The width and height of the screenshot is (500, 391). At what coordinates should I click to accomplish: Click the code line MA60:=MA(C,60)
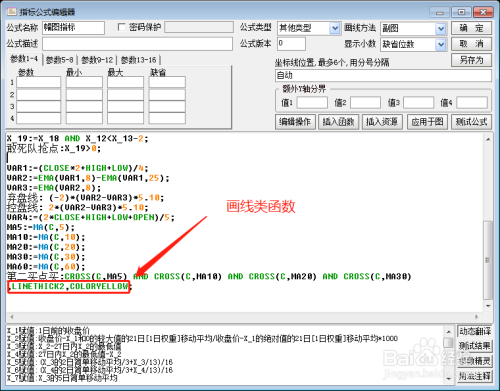[x=46, y=267]
